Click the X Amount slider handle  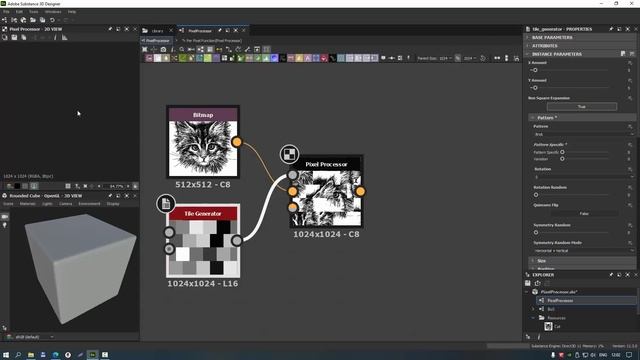click(x=535, y=70)
